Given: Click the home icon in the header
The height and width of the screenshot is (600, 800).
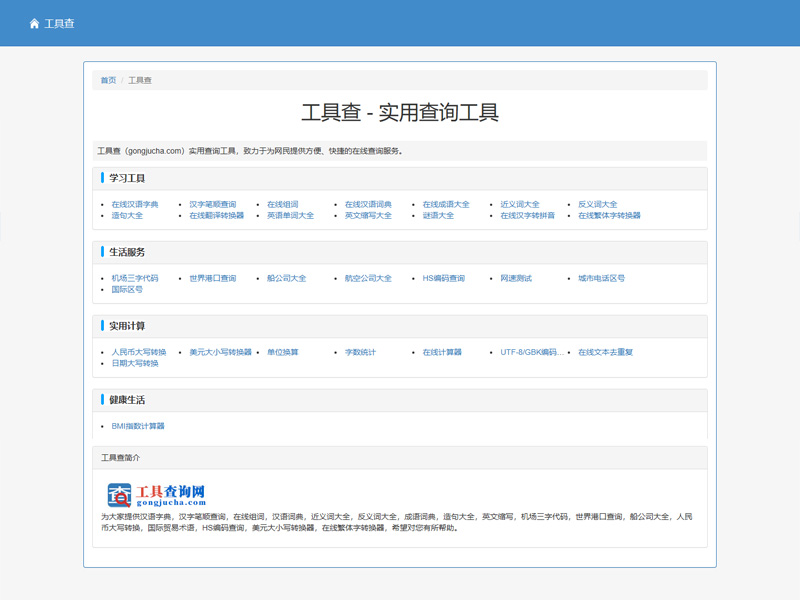Looking at the screenshot, I should tap(34, 23).
